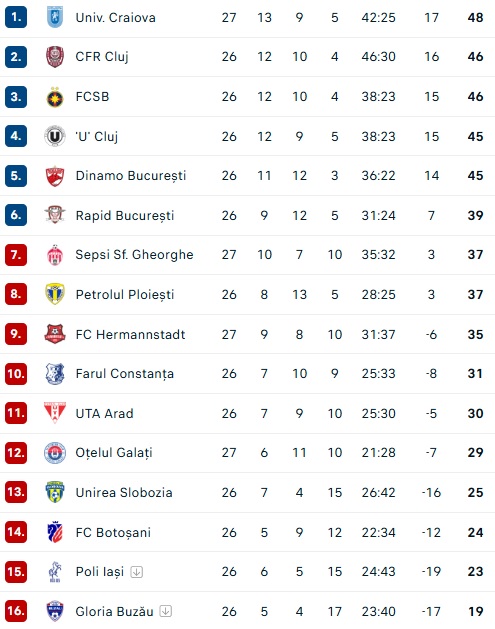The height and width of the screenshot is (629, 495).
Task: Open the Sepsi Sf. Gheorghe team page
Action: pyautogui.click(x=134, y=255)
